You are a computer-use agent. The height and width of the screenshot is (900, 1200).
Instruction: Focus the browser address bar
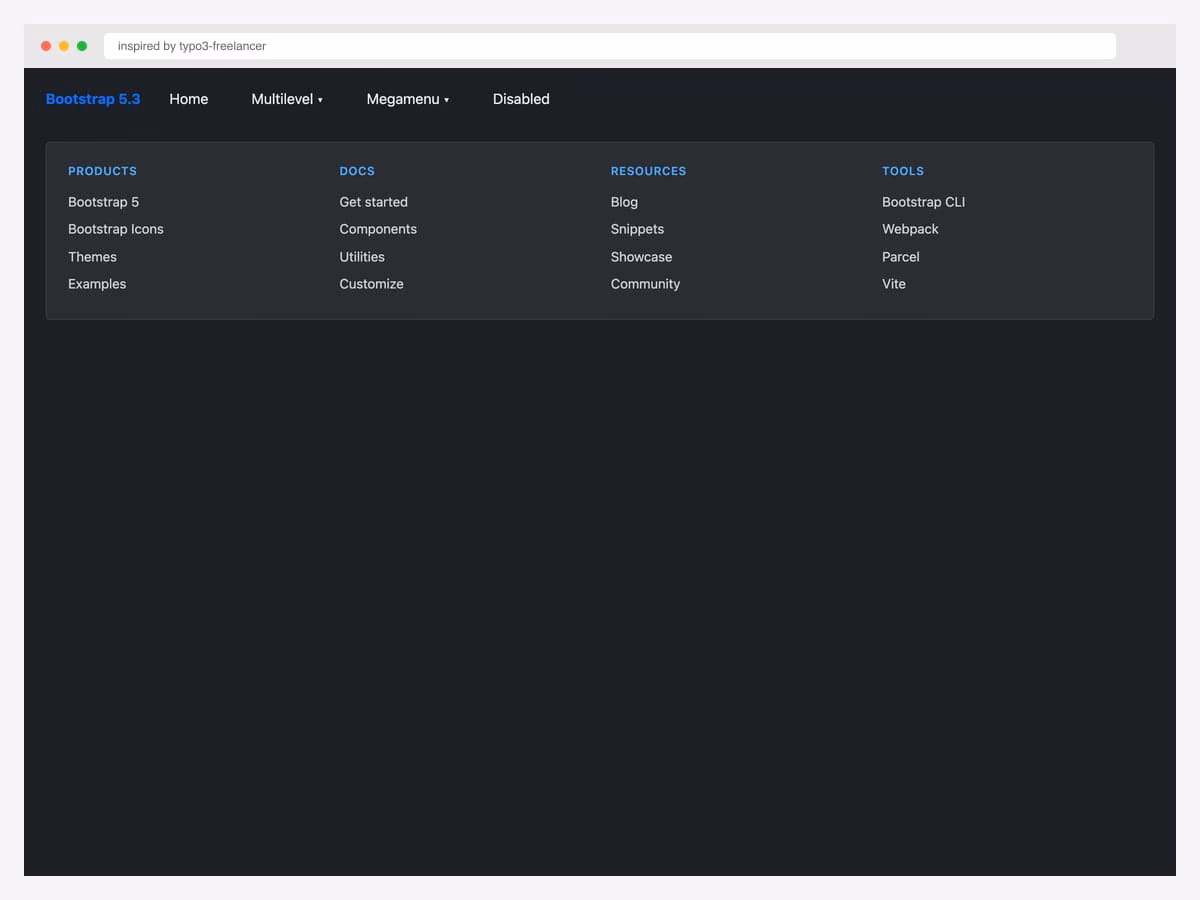pyautogui.click(x=610, y=46)
